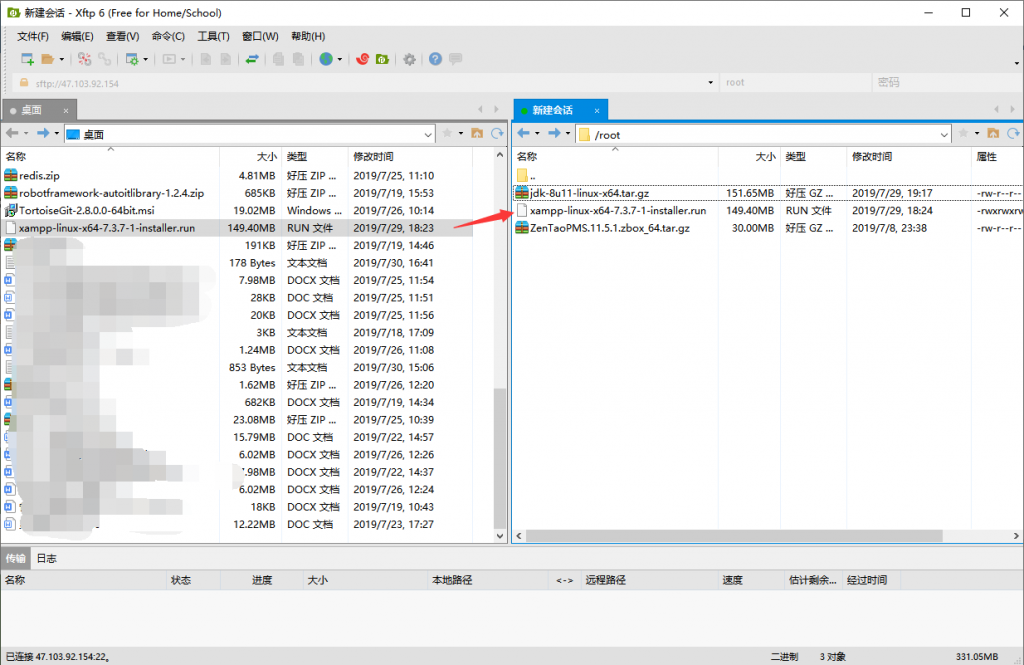The image size is (1024, 665).
Task: Click the green Xftp launcher icon
Action: [383, 59]
